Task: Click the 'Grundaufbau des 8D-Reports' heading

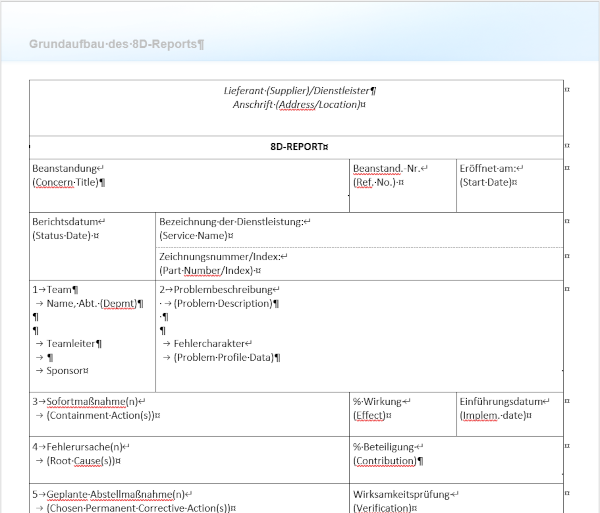Action: coord(116,45)
